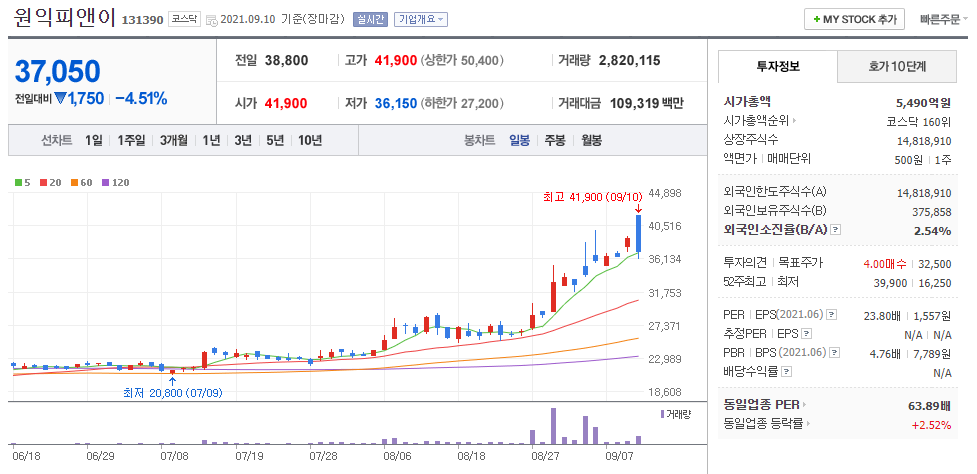Select the 3개월 line chart period
Viewport: 977px width, 474px height.
click(173, 140)
